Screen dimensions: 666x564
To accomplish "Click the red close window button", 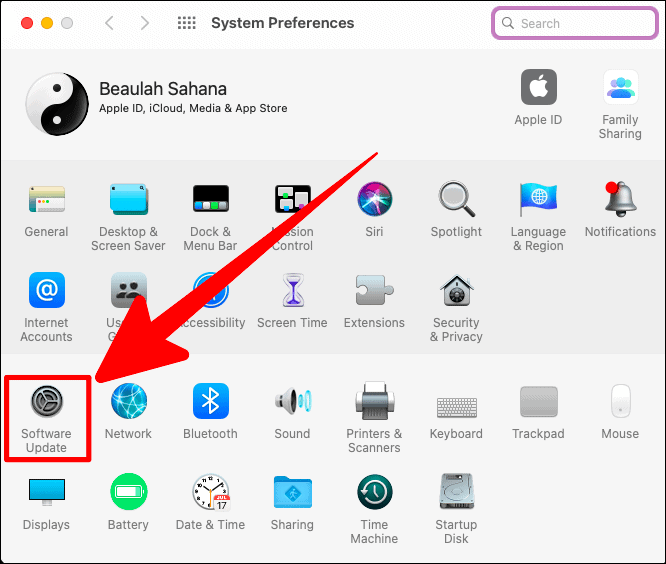I will coord(27,23).
